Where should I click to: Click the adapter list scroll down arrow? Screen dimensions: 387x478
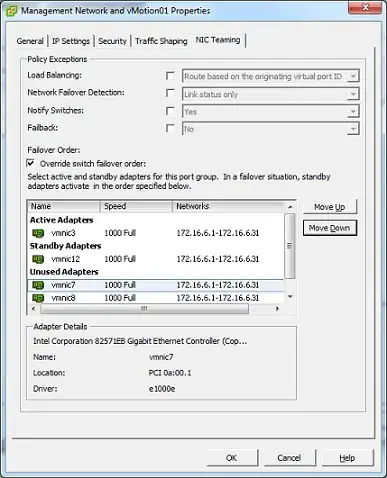pos(290,297)
